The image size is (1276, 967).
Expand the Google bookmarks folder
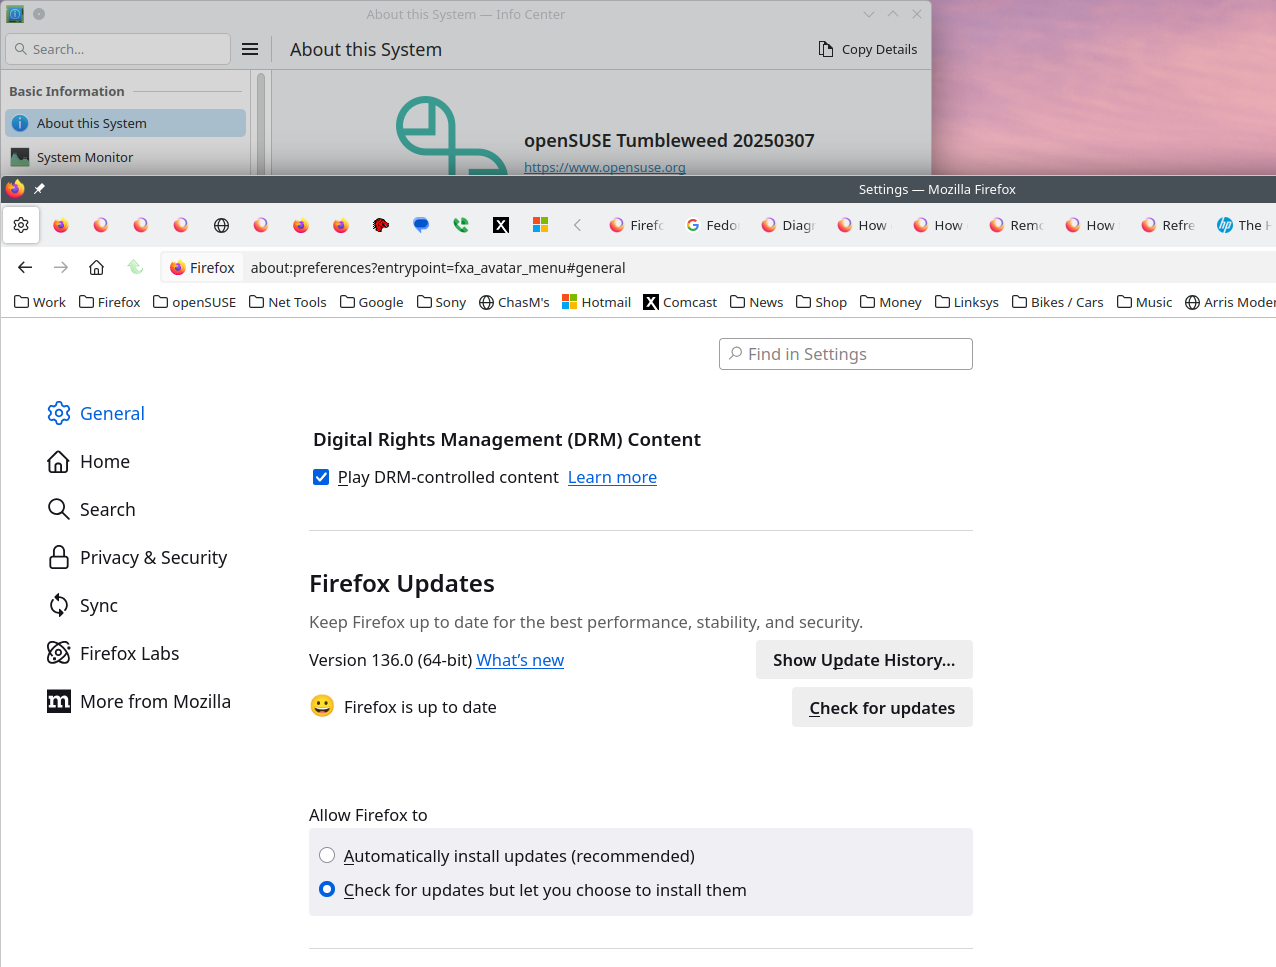372,302
